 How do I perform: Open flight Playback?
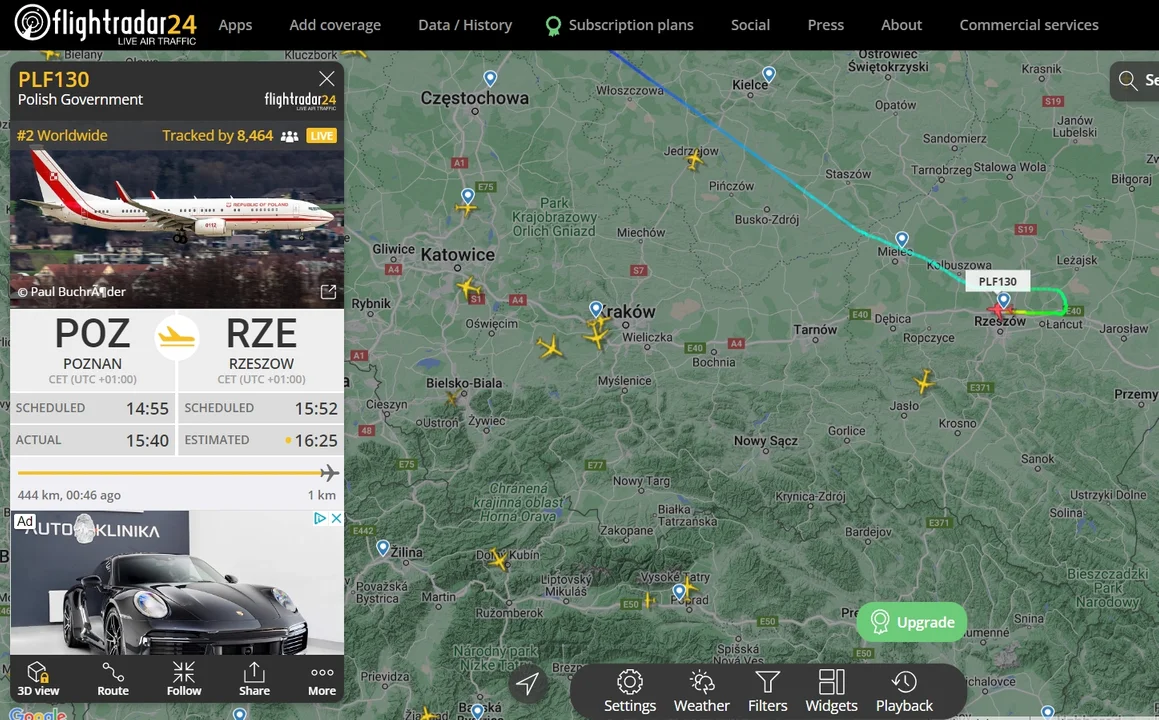tap(904, 691)
